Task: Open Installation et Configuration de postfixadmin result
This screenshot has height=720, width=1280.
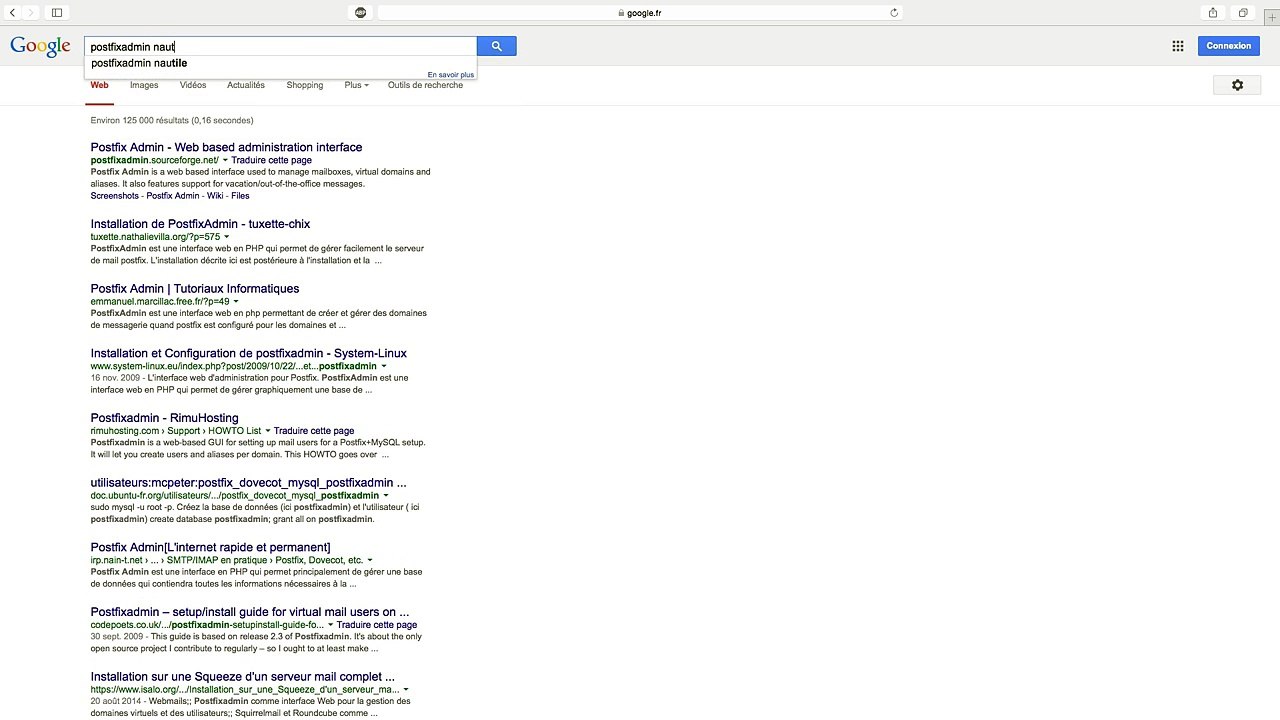Action: click(x=248, y=353)
